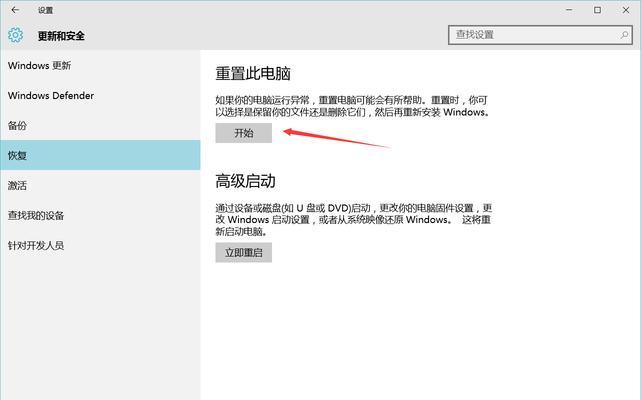
Task: Select 备份 in the sidebar
Action: tap(100, 126)
